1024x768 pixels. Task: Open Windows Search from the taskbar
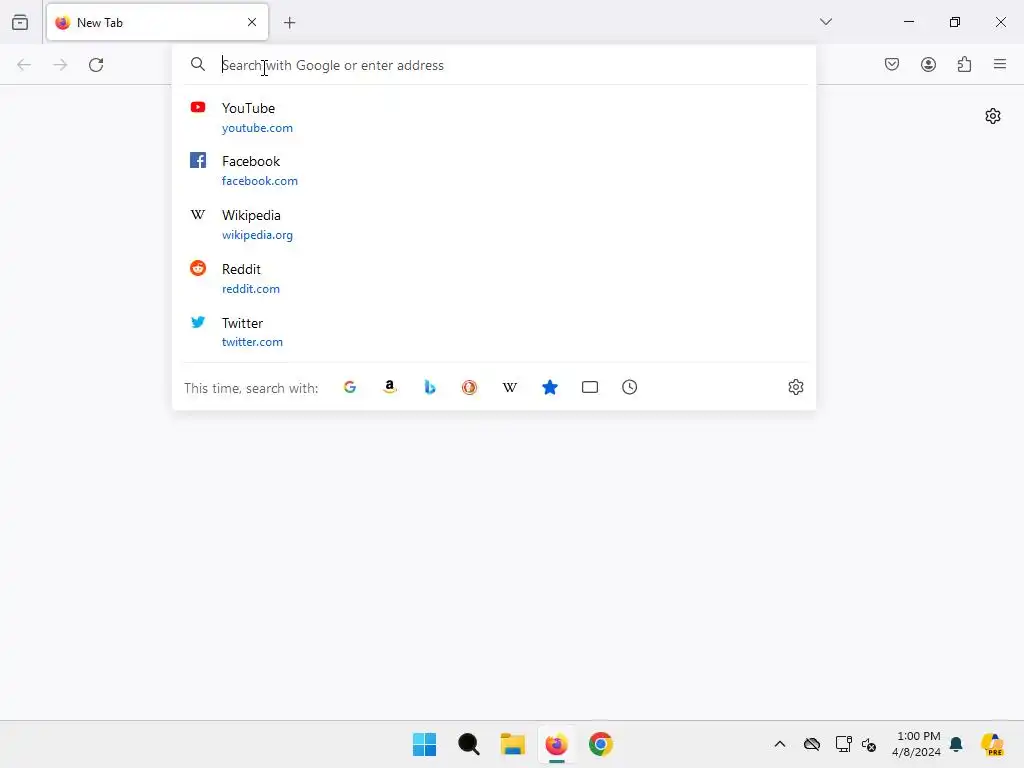coord(469,744)
